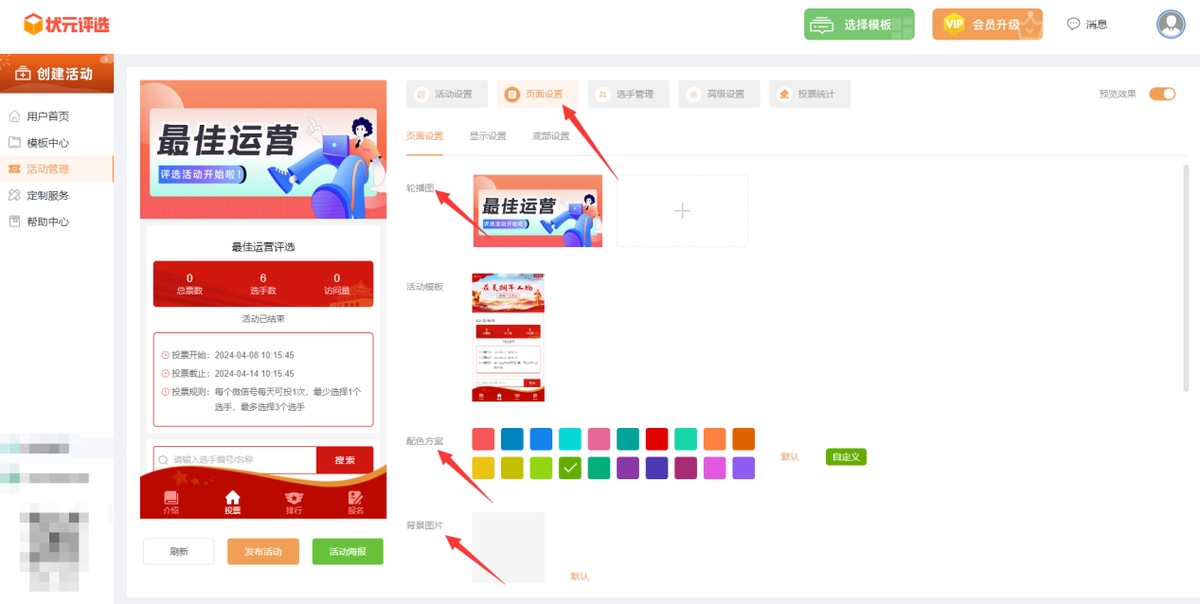The height and width of the screenshot is (604, 1200).
Task: Open the 排行 ranking icon in preview
Action: click(294, 502)
